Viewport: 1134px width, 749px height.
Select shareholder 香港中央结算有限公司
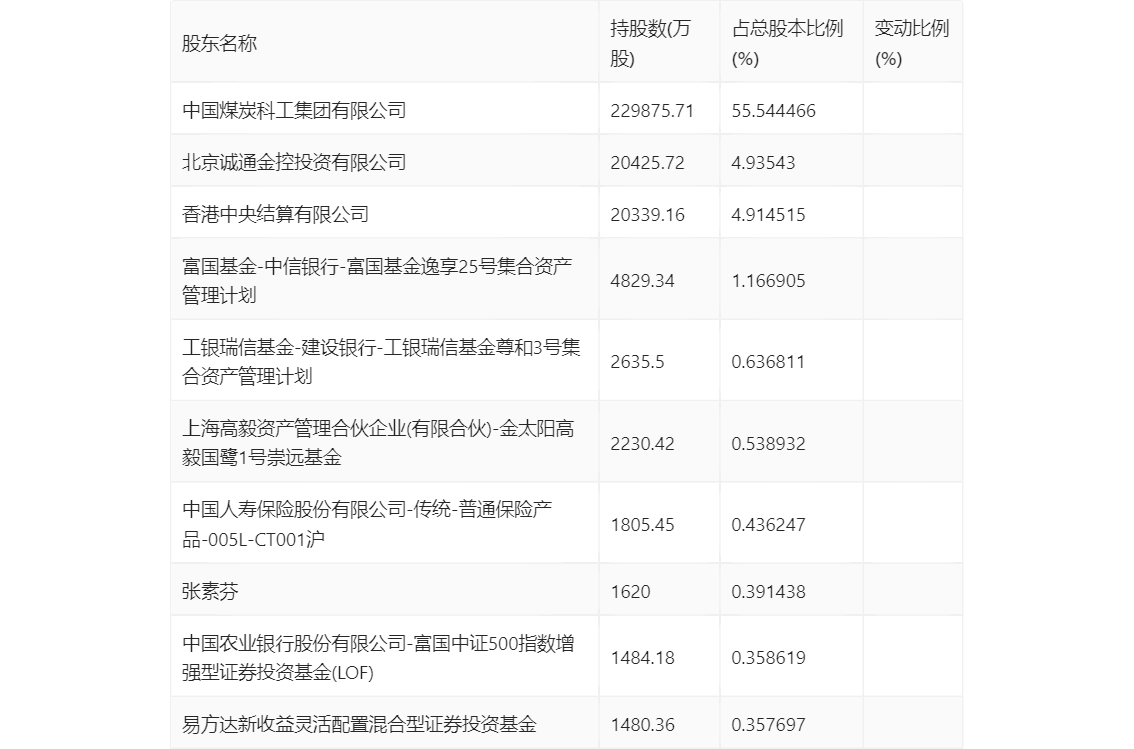(275, 214)
